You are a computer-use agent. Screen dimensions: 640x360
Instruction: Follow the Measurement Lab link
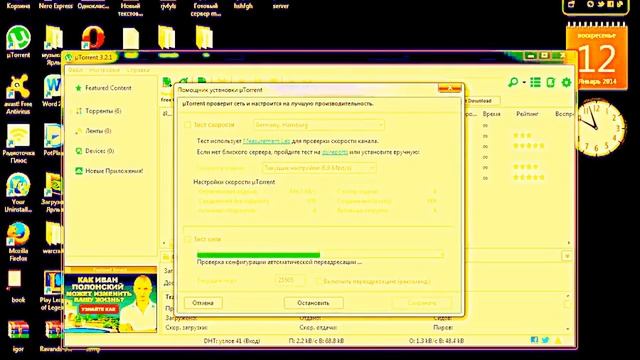[x=267, y=141]
